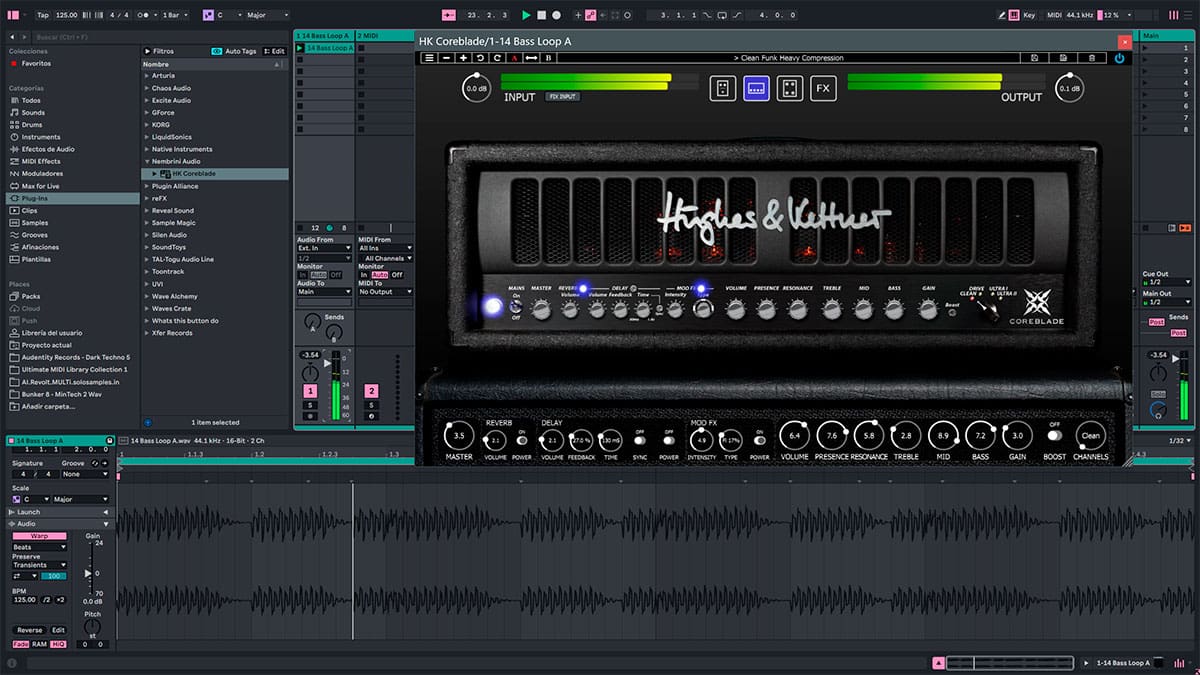This screenshot has width=1200, height=675.
Task: Open the Warp mode Beats dropdown
Action: pos(40,547)
